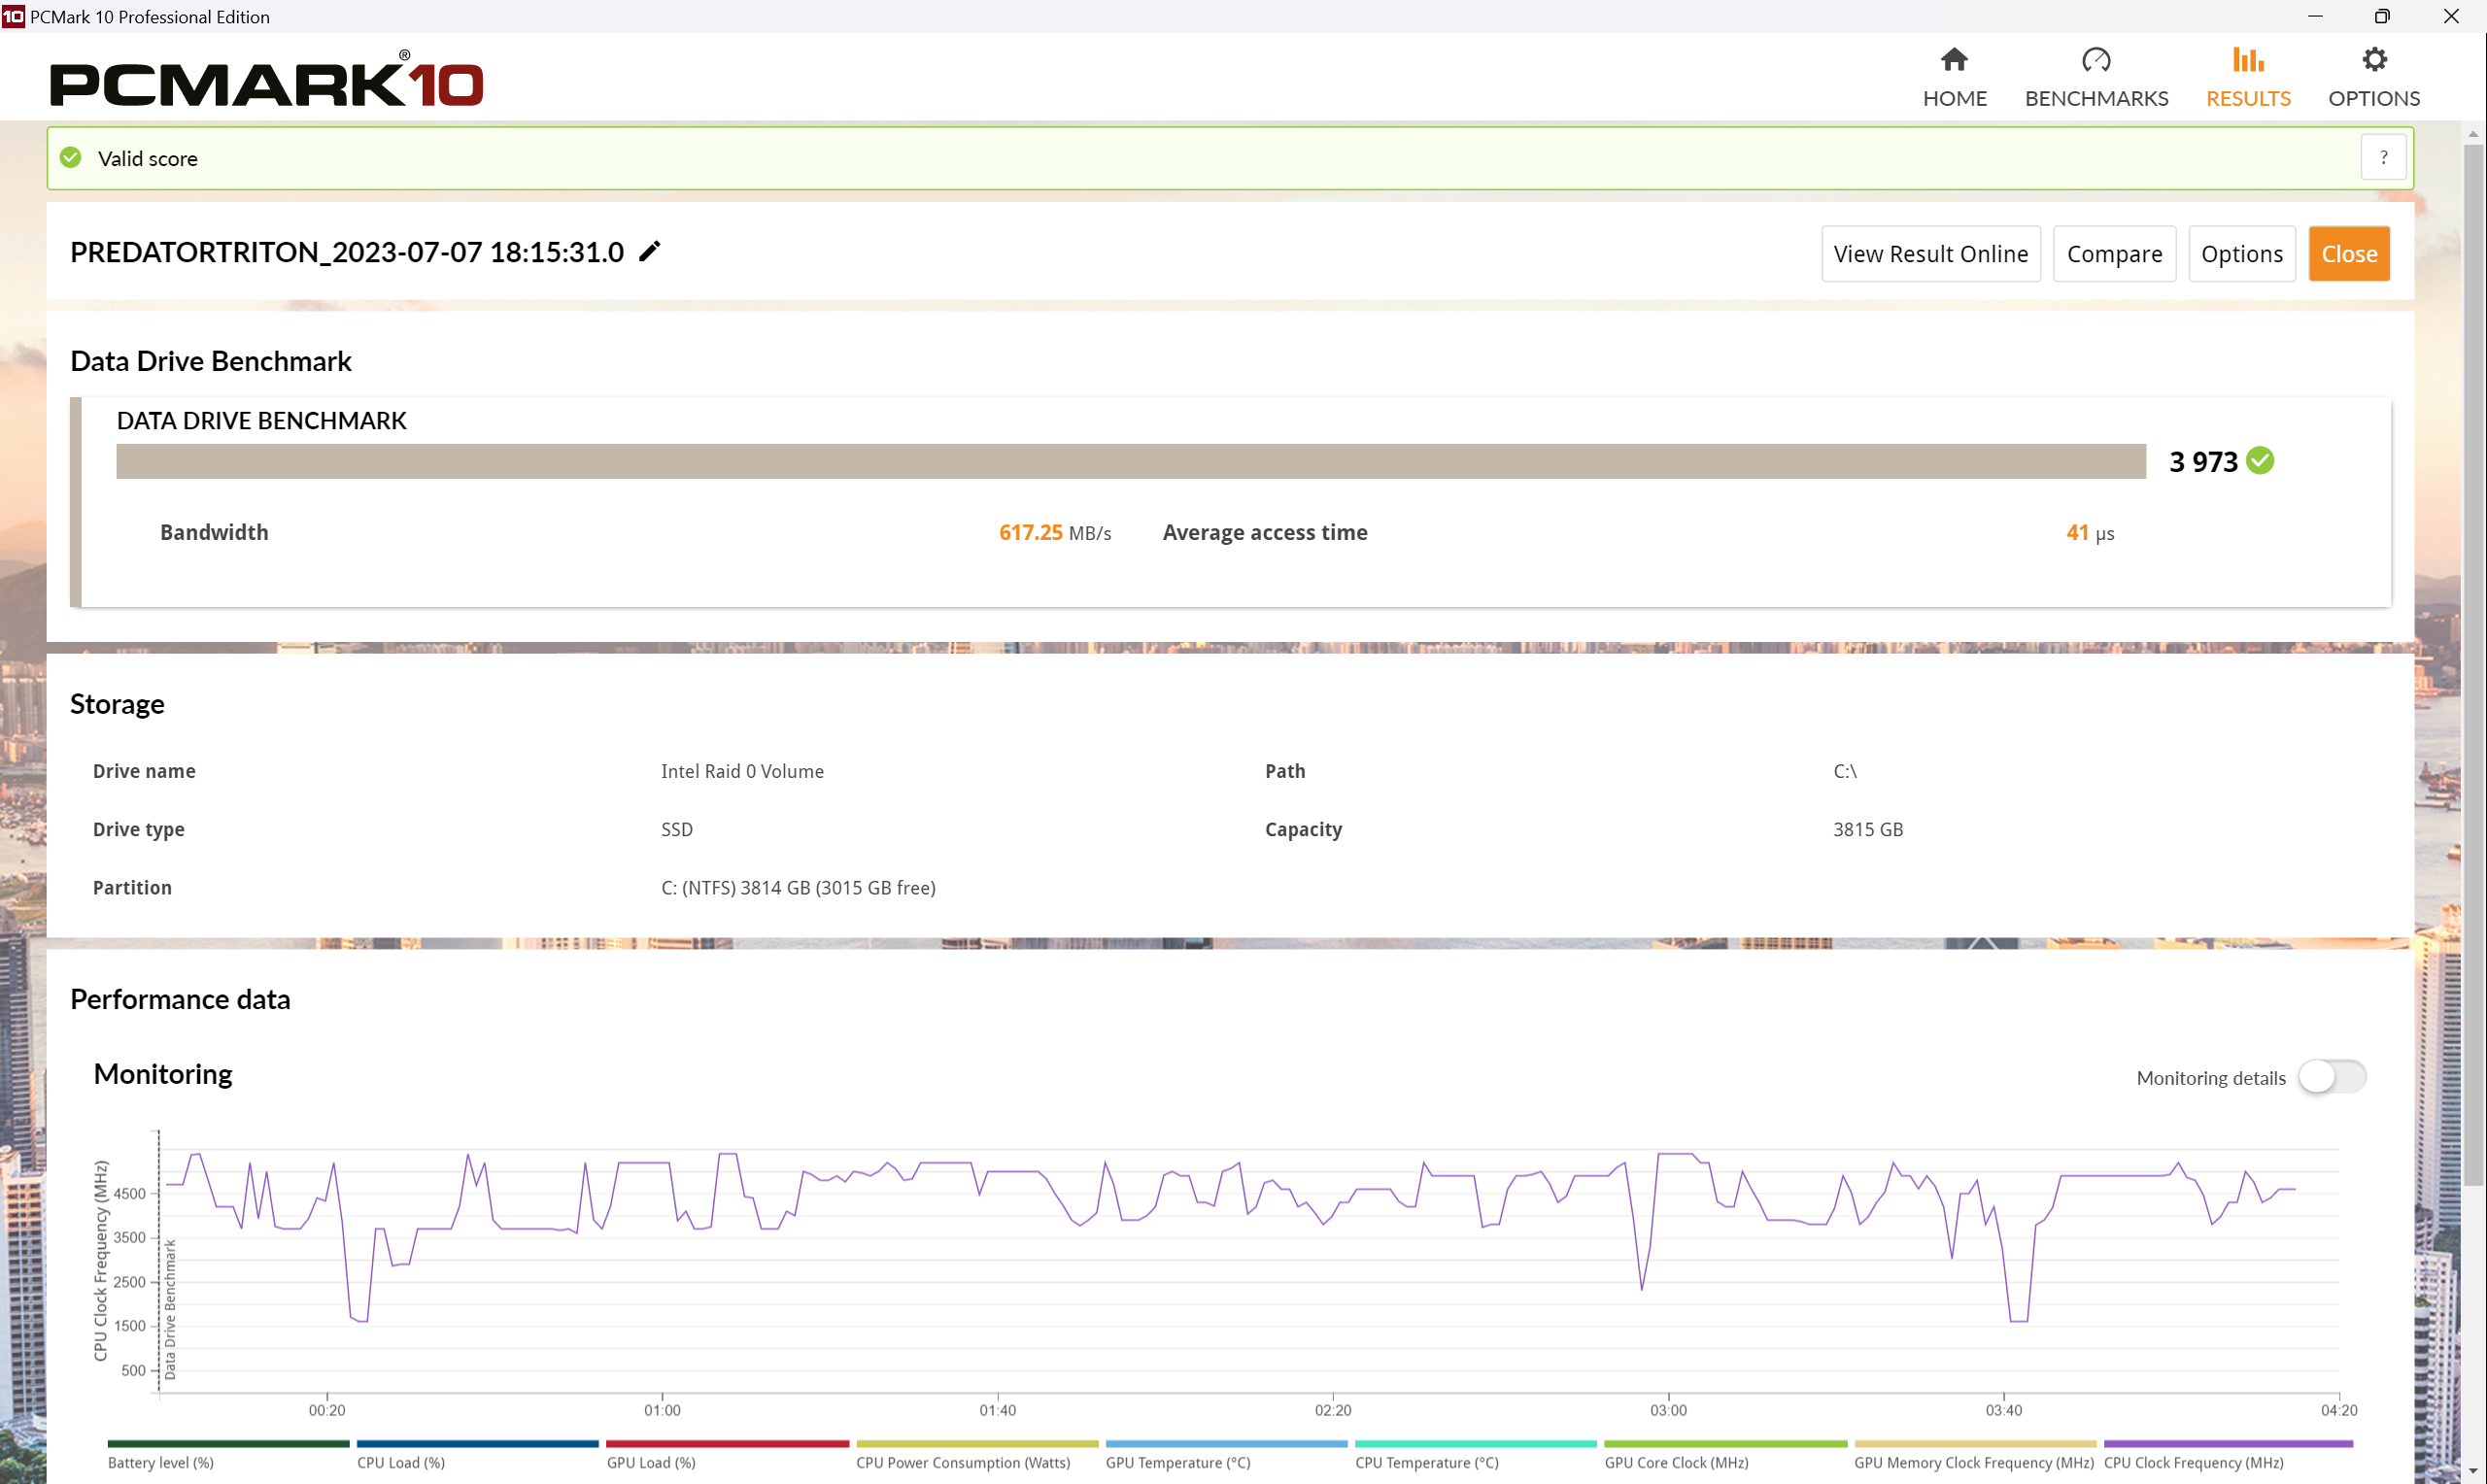The width and height of the screenshot is (2487, 1484).
Task: Click the Valid score message text
Action: [x=148, y=158]
